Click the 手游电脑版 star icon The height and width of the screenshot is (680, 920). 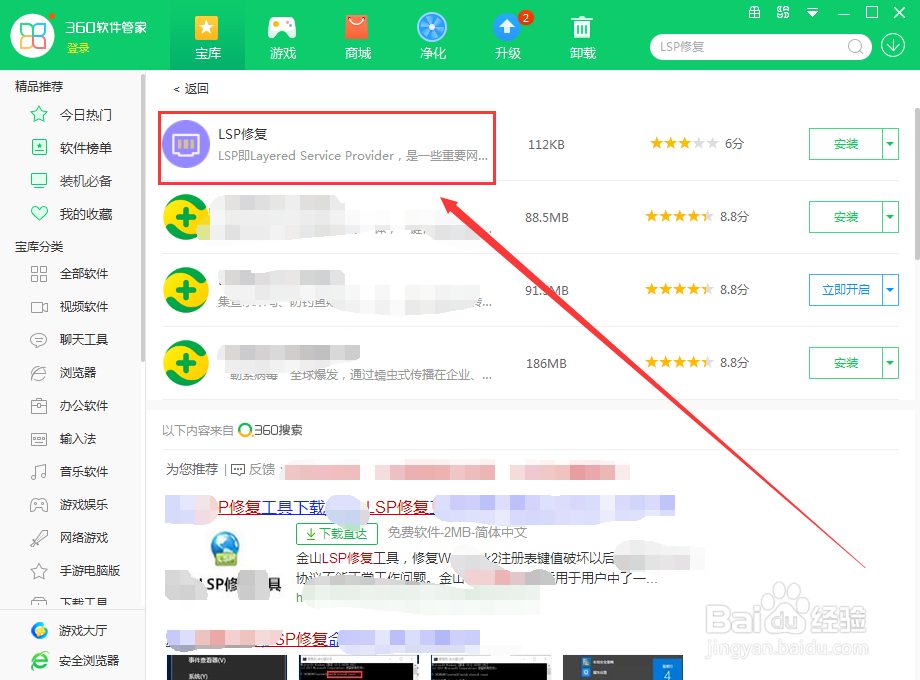39,570
